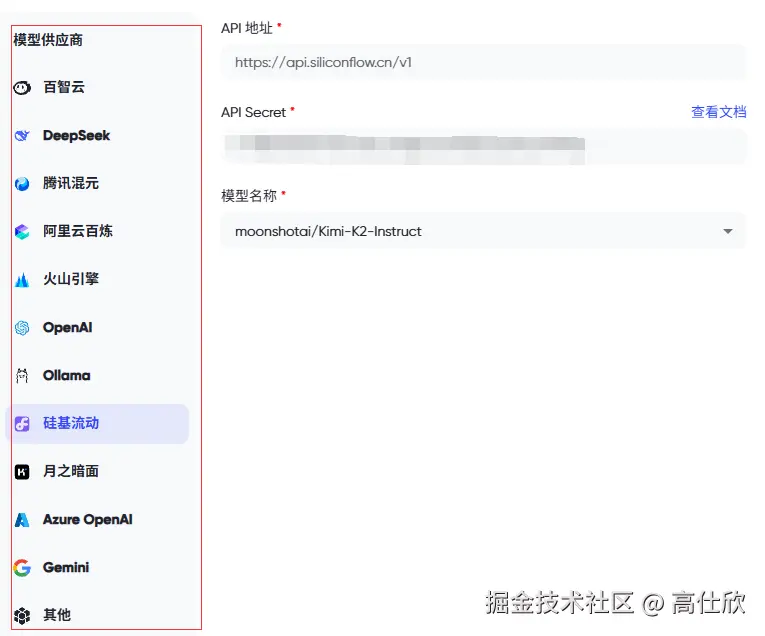This screenshot has width=765, height=636.
Task: Click the API 地址 field label
Action: (247, 28)
